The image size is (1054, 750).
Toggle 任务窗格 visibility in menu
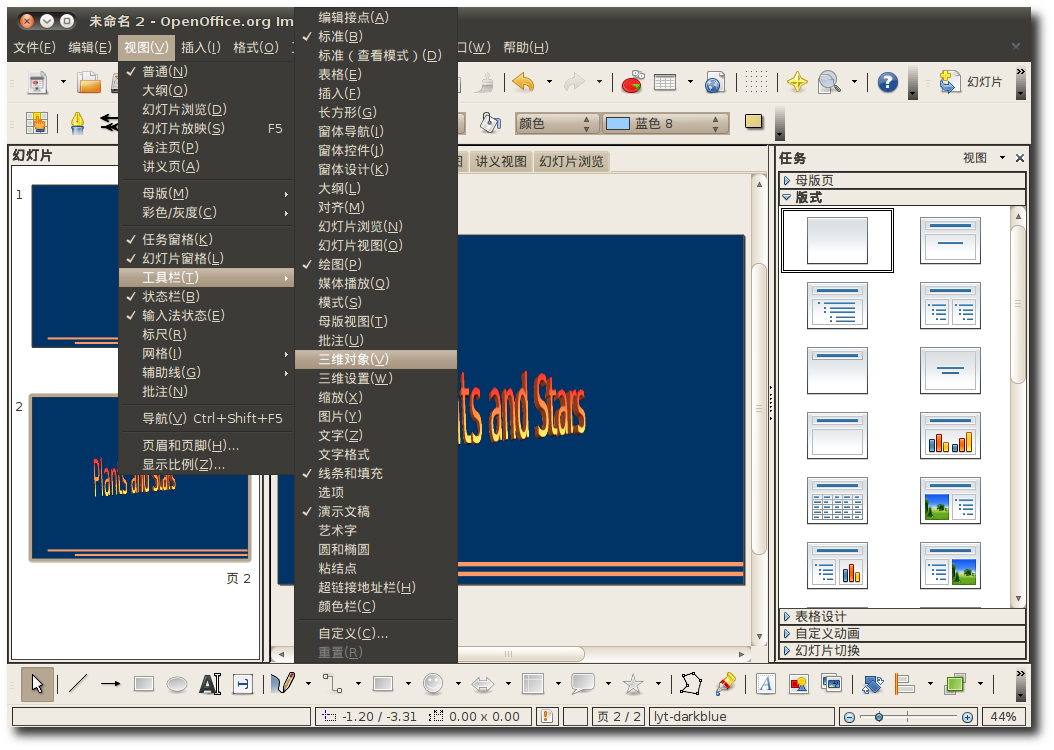176,239
